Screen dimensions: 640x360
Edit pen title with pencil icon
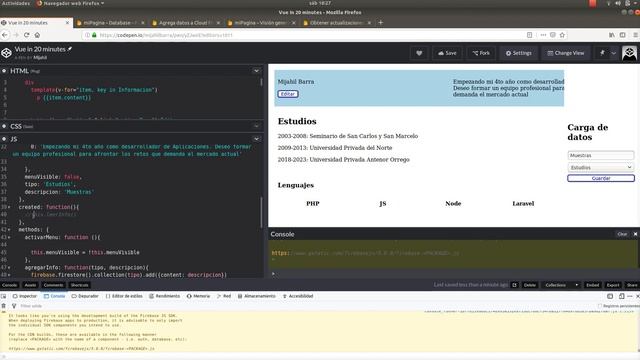70,49
